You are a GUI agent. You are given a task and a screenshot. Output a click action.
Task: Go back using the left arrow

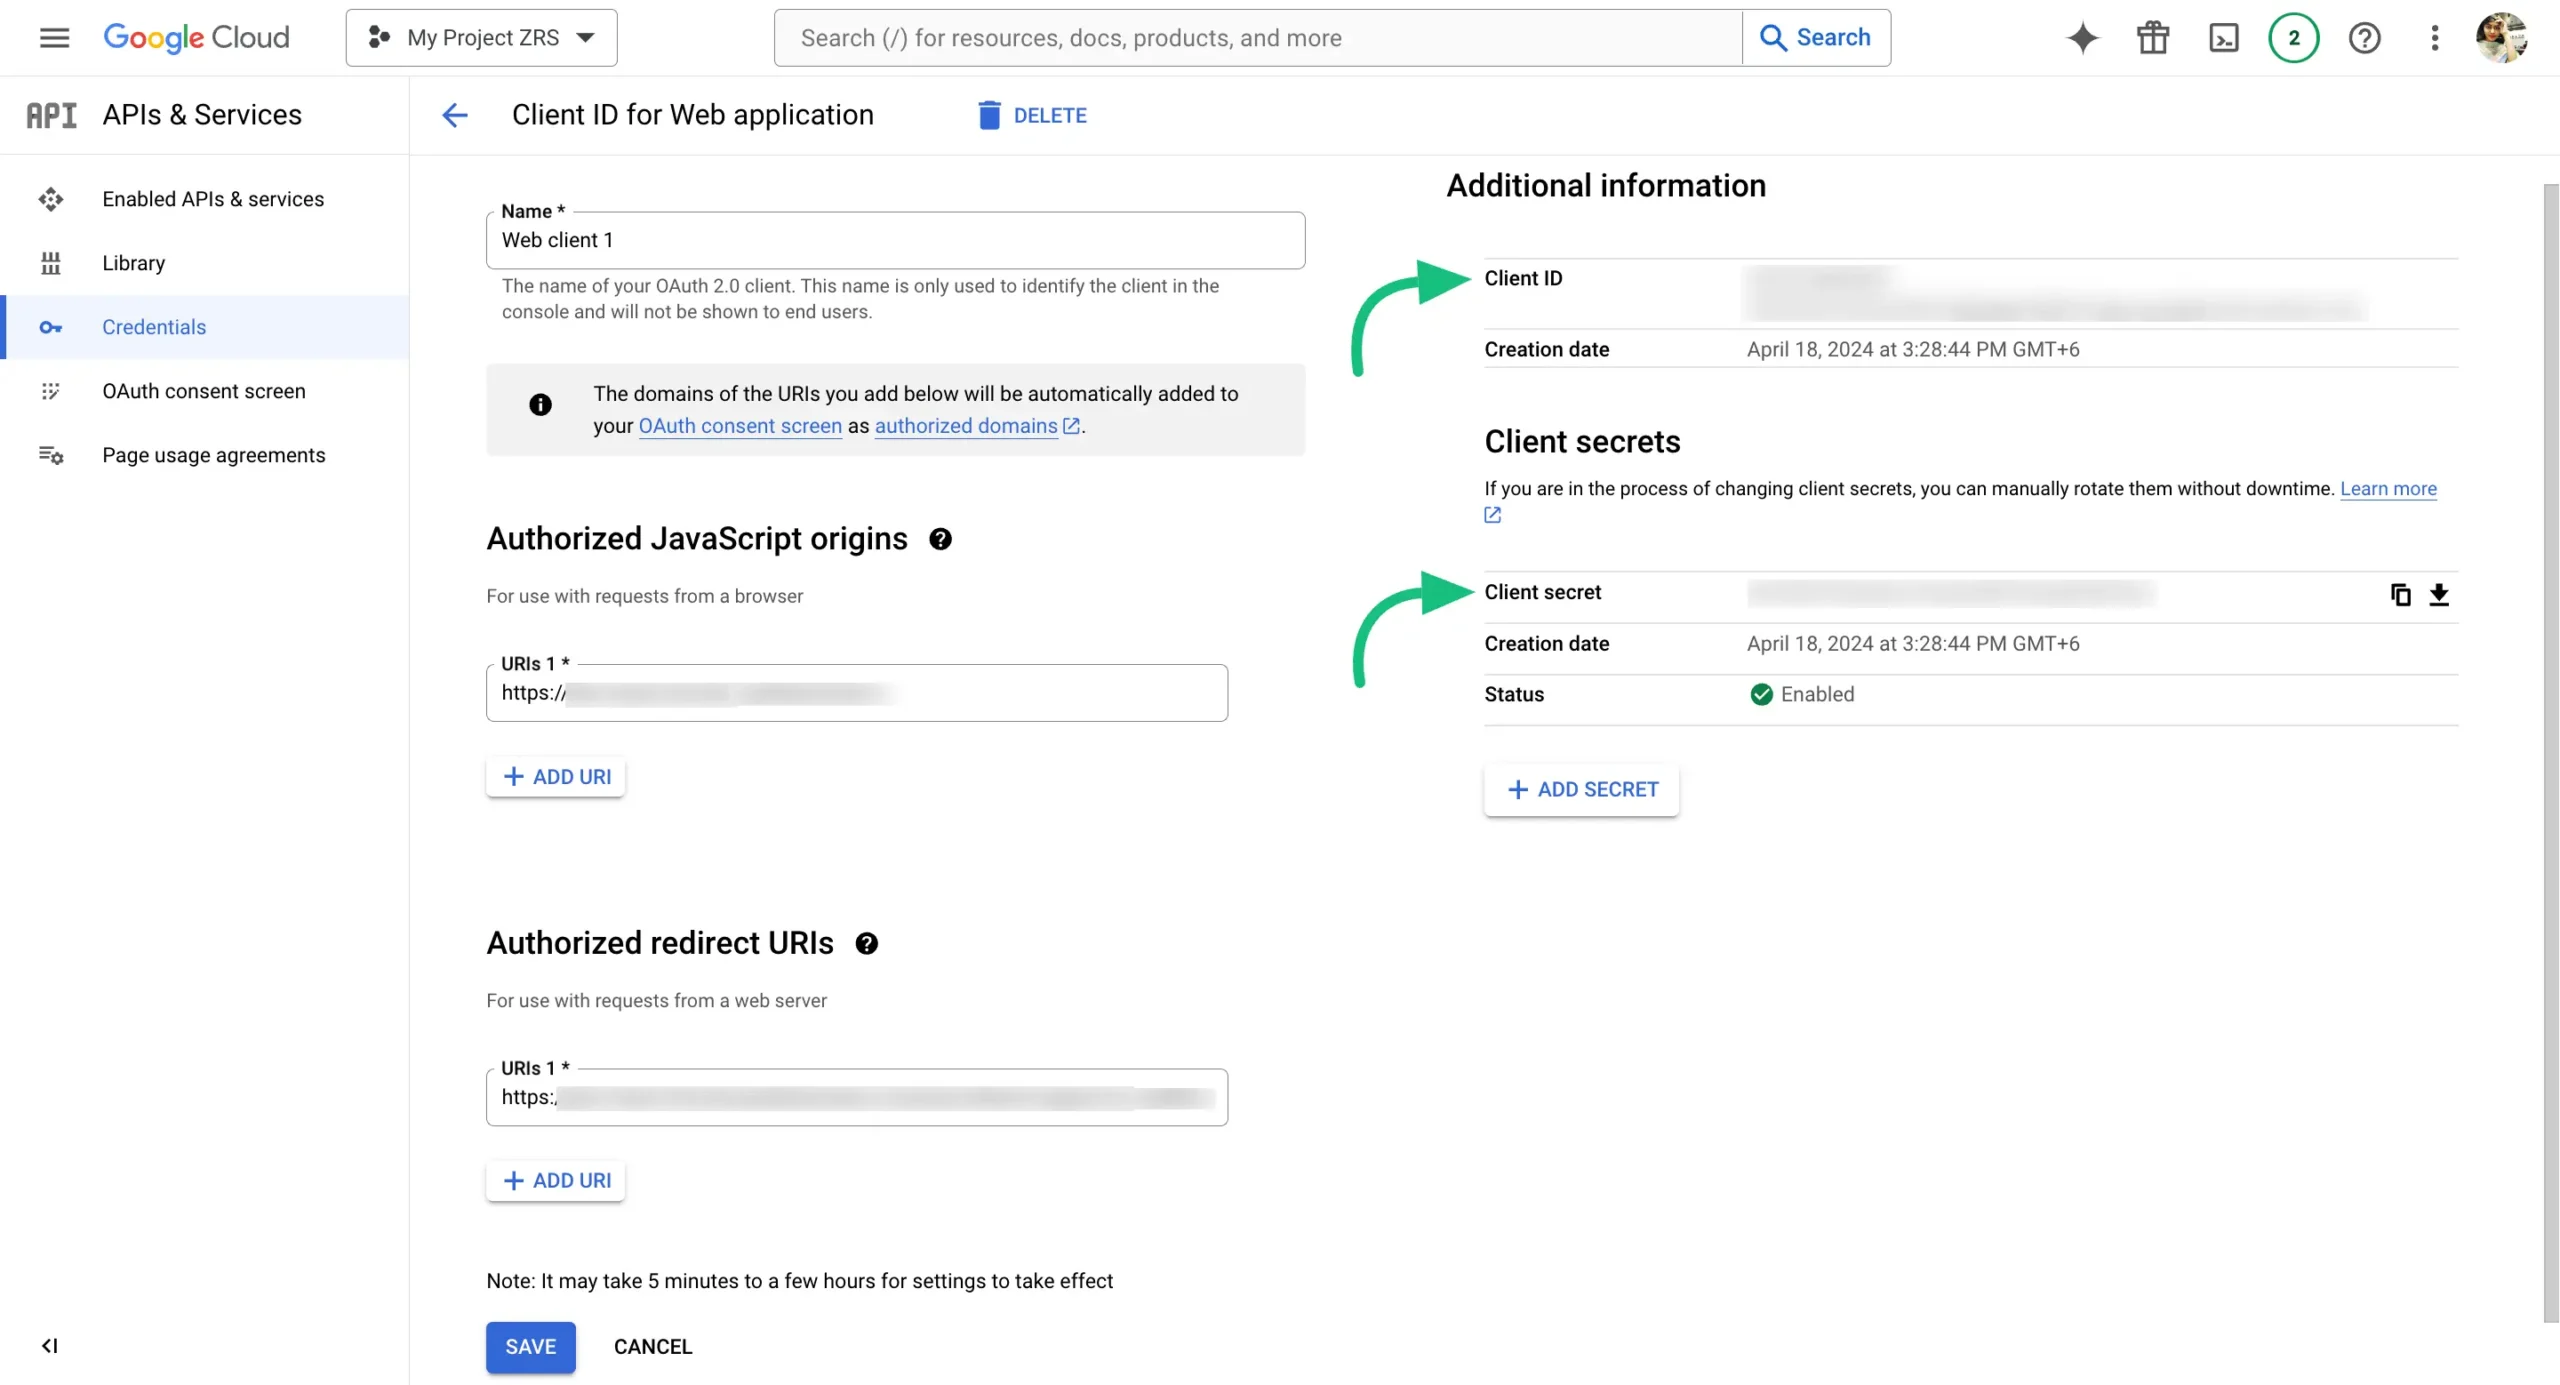coord(455,115)
